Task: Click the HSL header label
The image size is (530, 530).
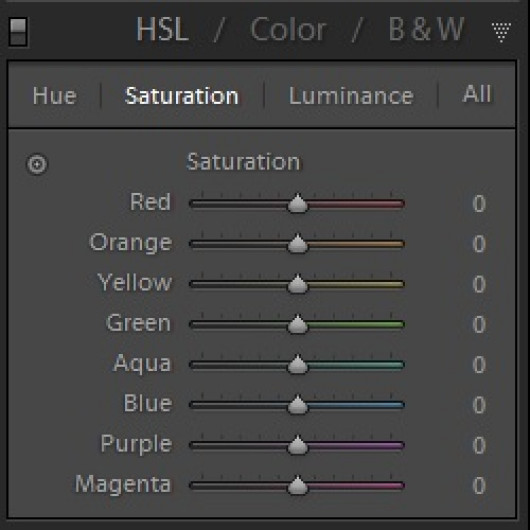Action: click(x=162, y=29)
